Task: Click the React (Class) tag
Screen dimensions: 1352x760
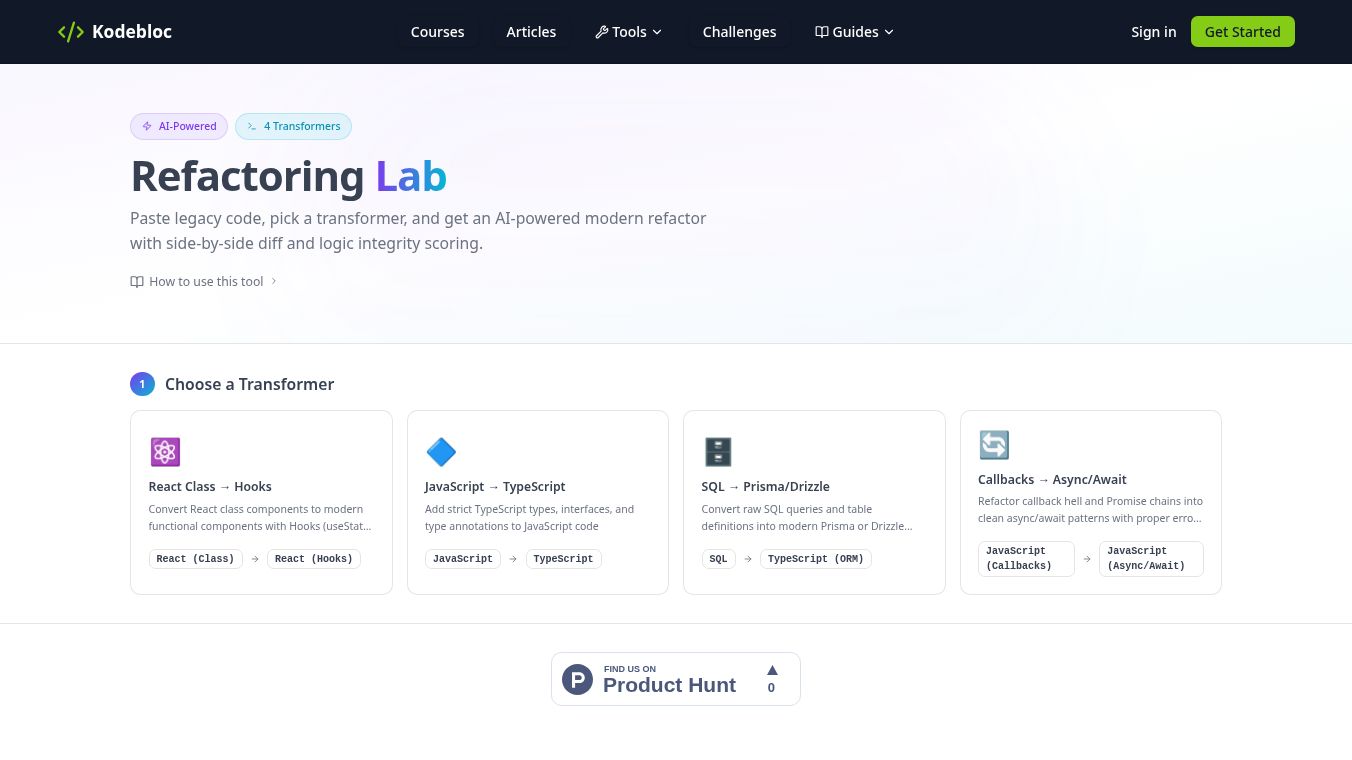Action: 195,559
